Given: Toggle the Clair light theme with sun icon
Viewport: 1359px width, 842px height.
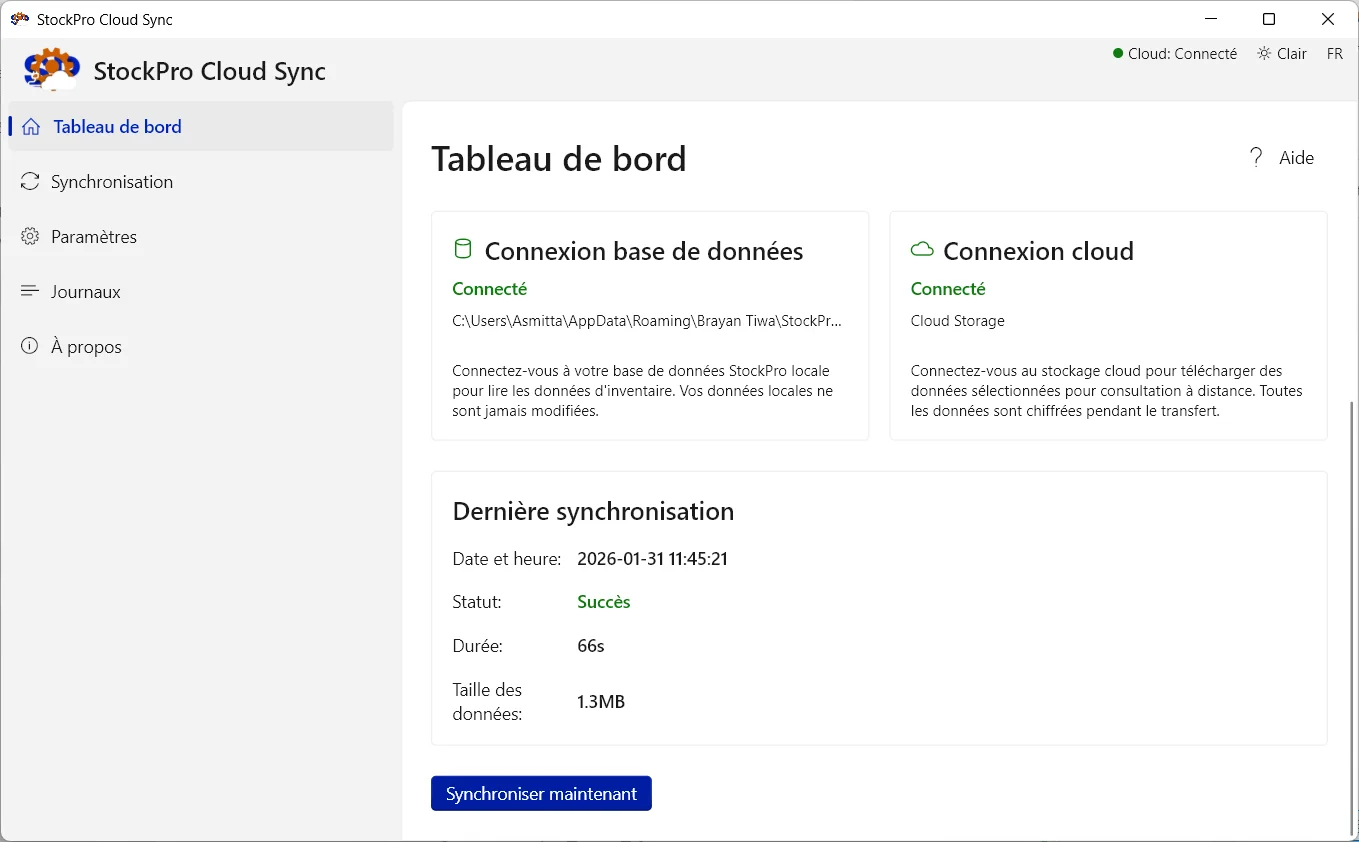Looking at the screenshot, I should [1282, 53].
